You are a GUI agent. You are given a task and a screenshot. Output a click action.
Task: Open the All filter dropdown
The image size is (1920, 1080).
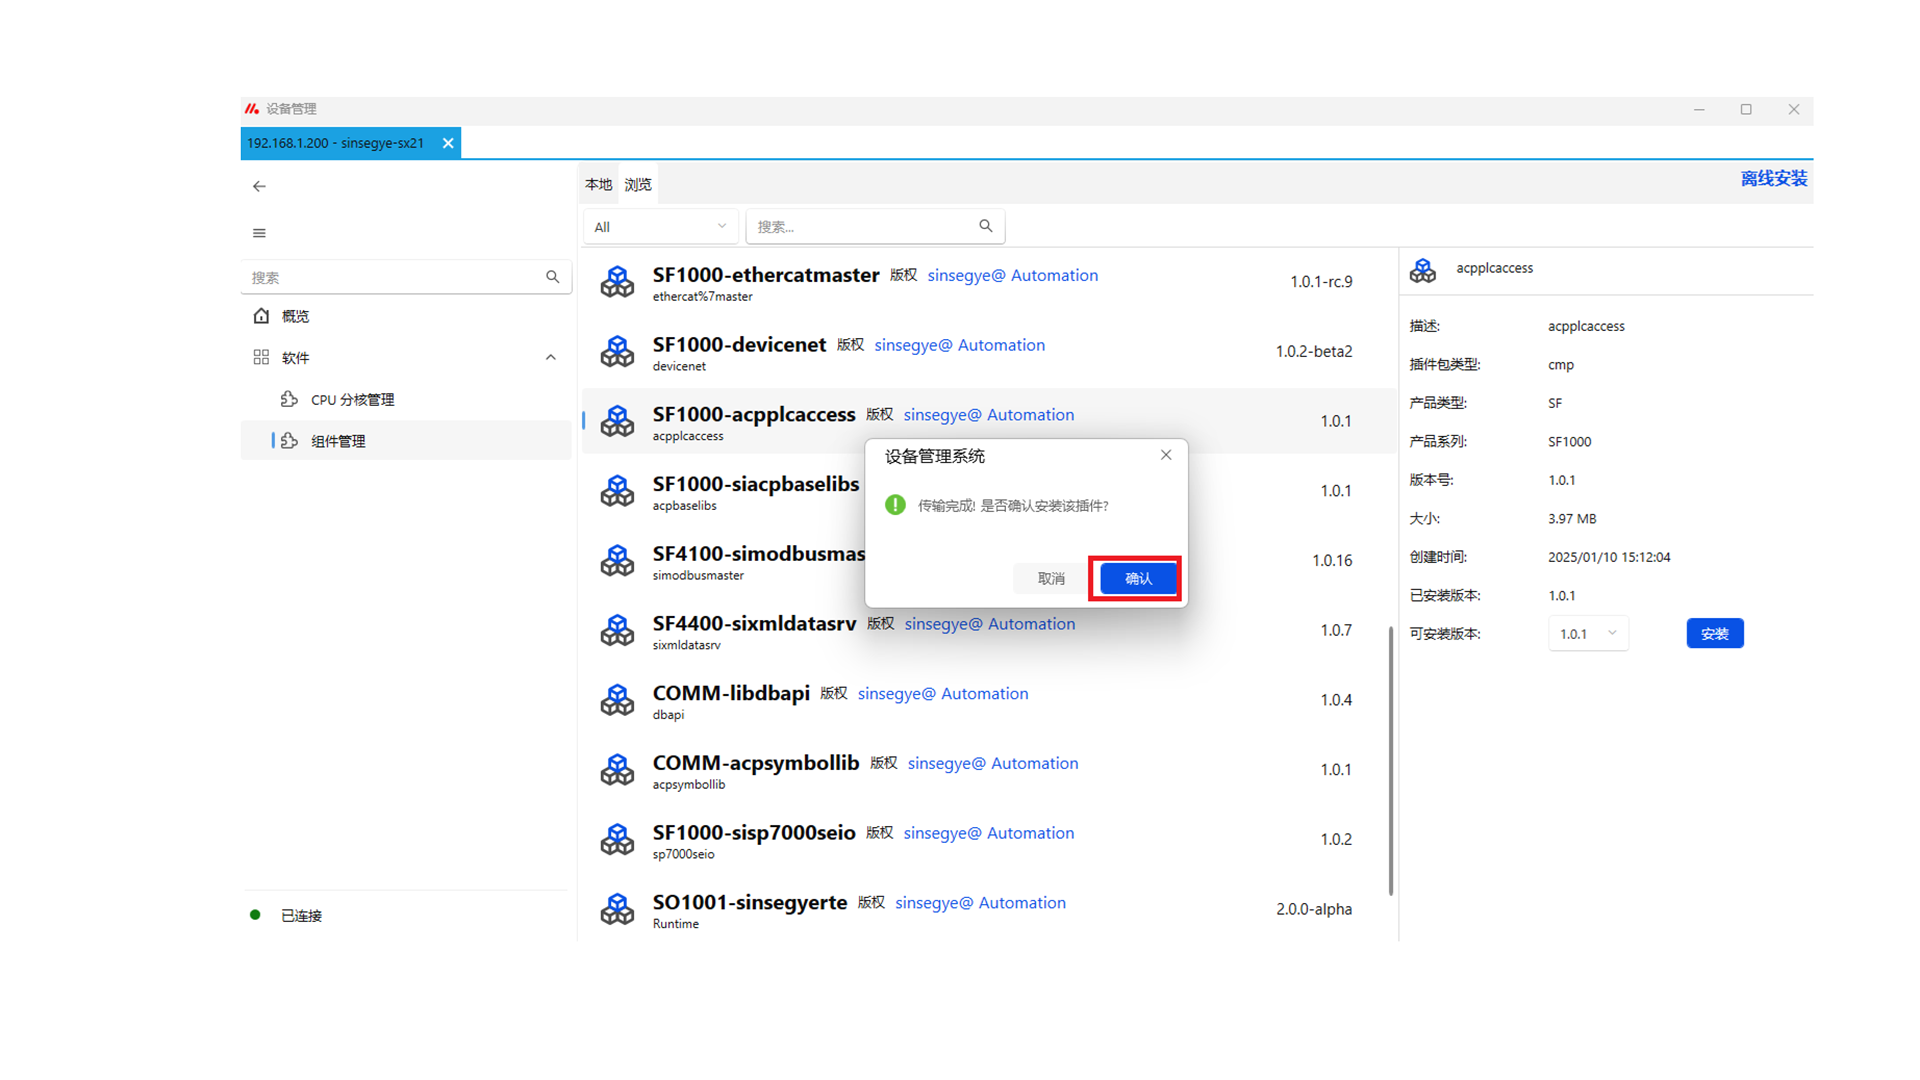point(660,227)
